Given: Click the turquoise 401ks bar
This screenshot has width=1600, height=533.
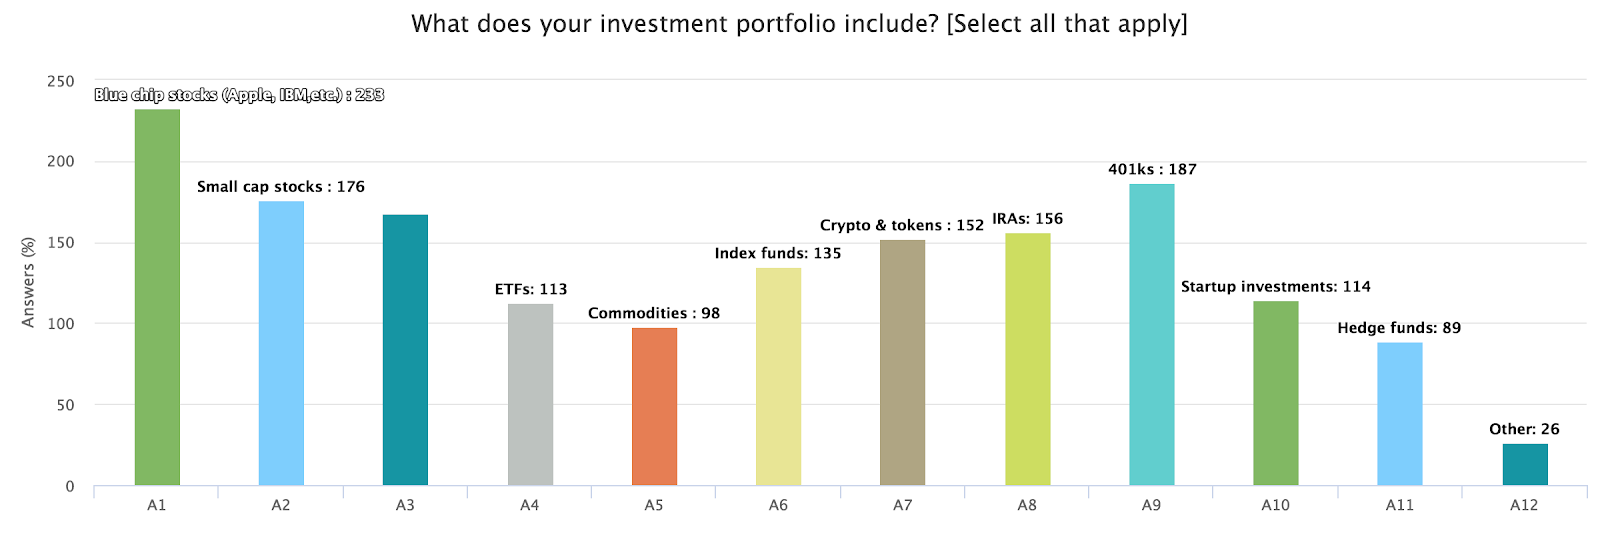Looking at the screenshot, I should (1151, 334).
